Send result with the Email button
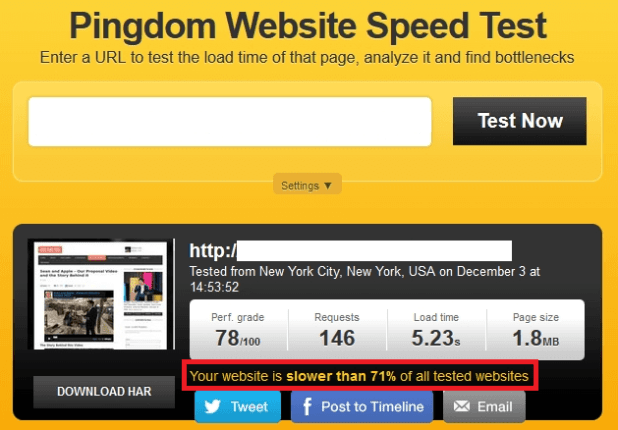The width and height of the screenshot is (618, 430). click(484, 407)
